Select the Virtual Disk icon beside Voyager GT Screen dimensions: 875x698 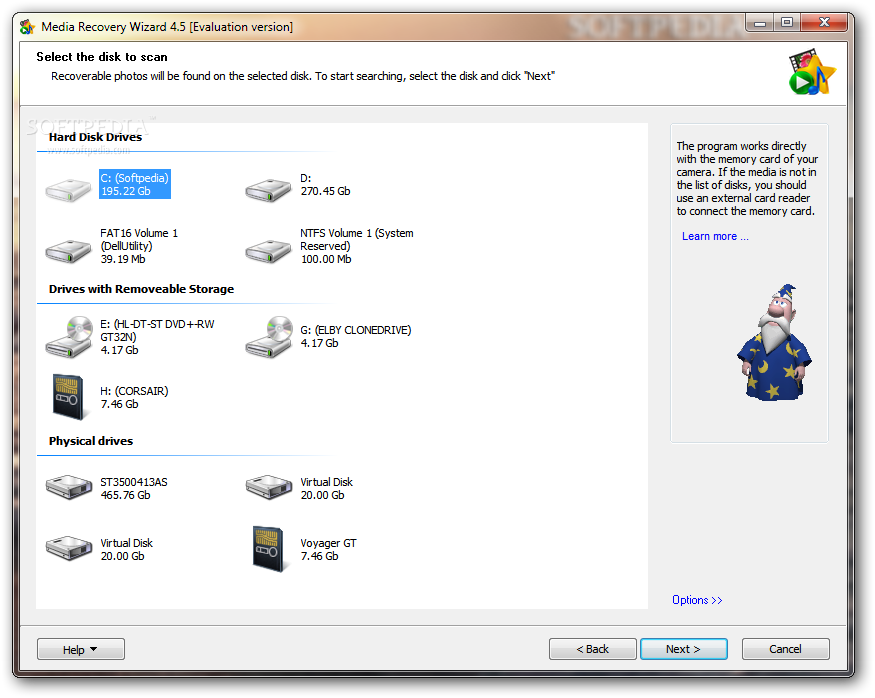click(69, 548)
